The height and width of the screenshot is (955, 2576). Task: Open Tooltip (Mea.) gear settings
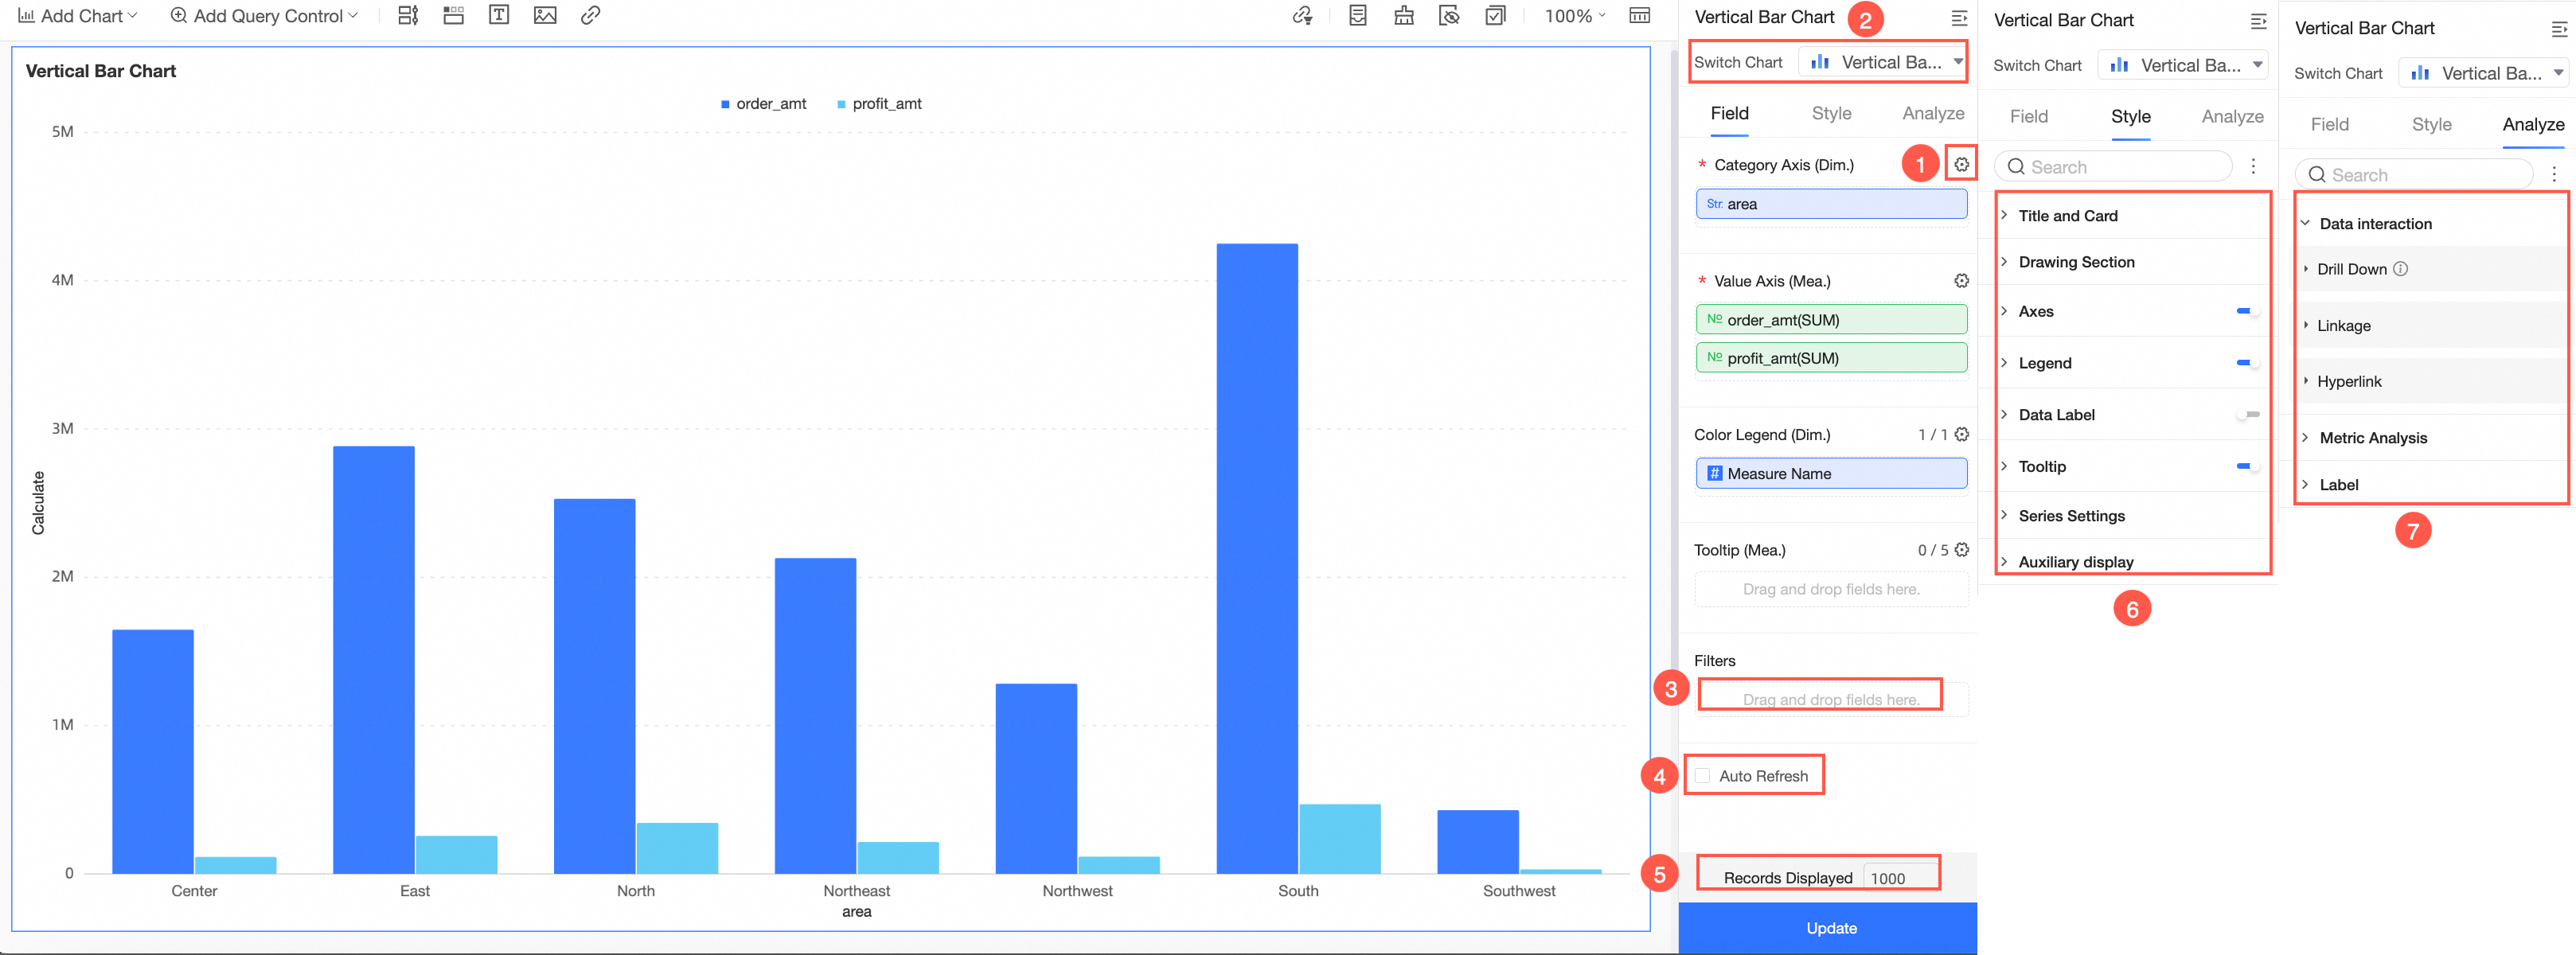(x=1961, y=550)
